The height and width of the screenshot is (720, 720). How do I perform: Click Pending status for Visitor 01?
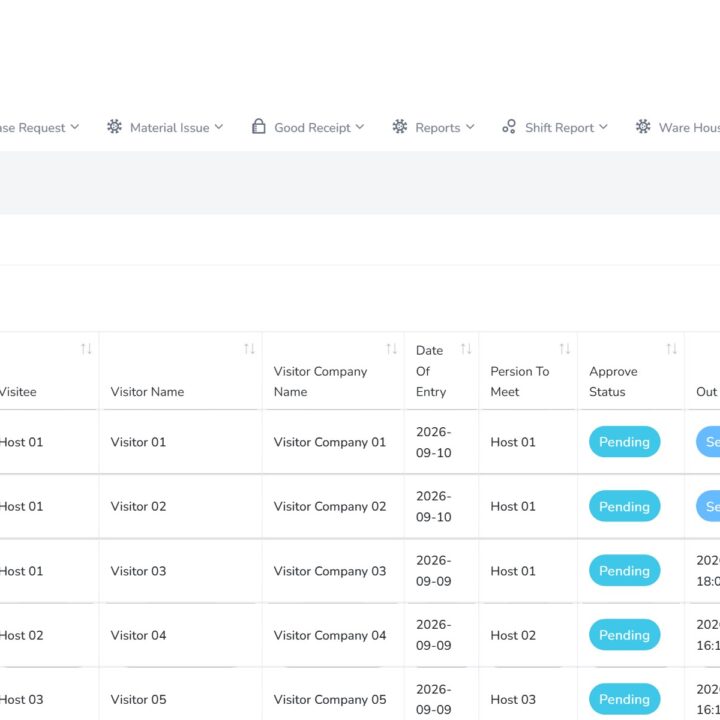point(624,442)
